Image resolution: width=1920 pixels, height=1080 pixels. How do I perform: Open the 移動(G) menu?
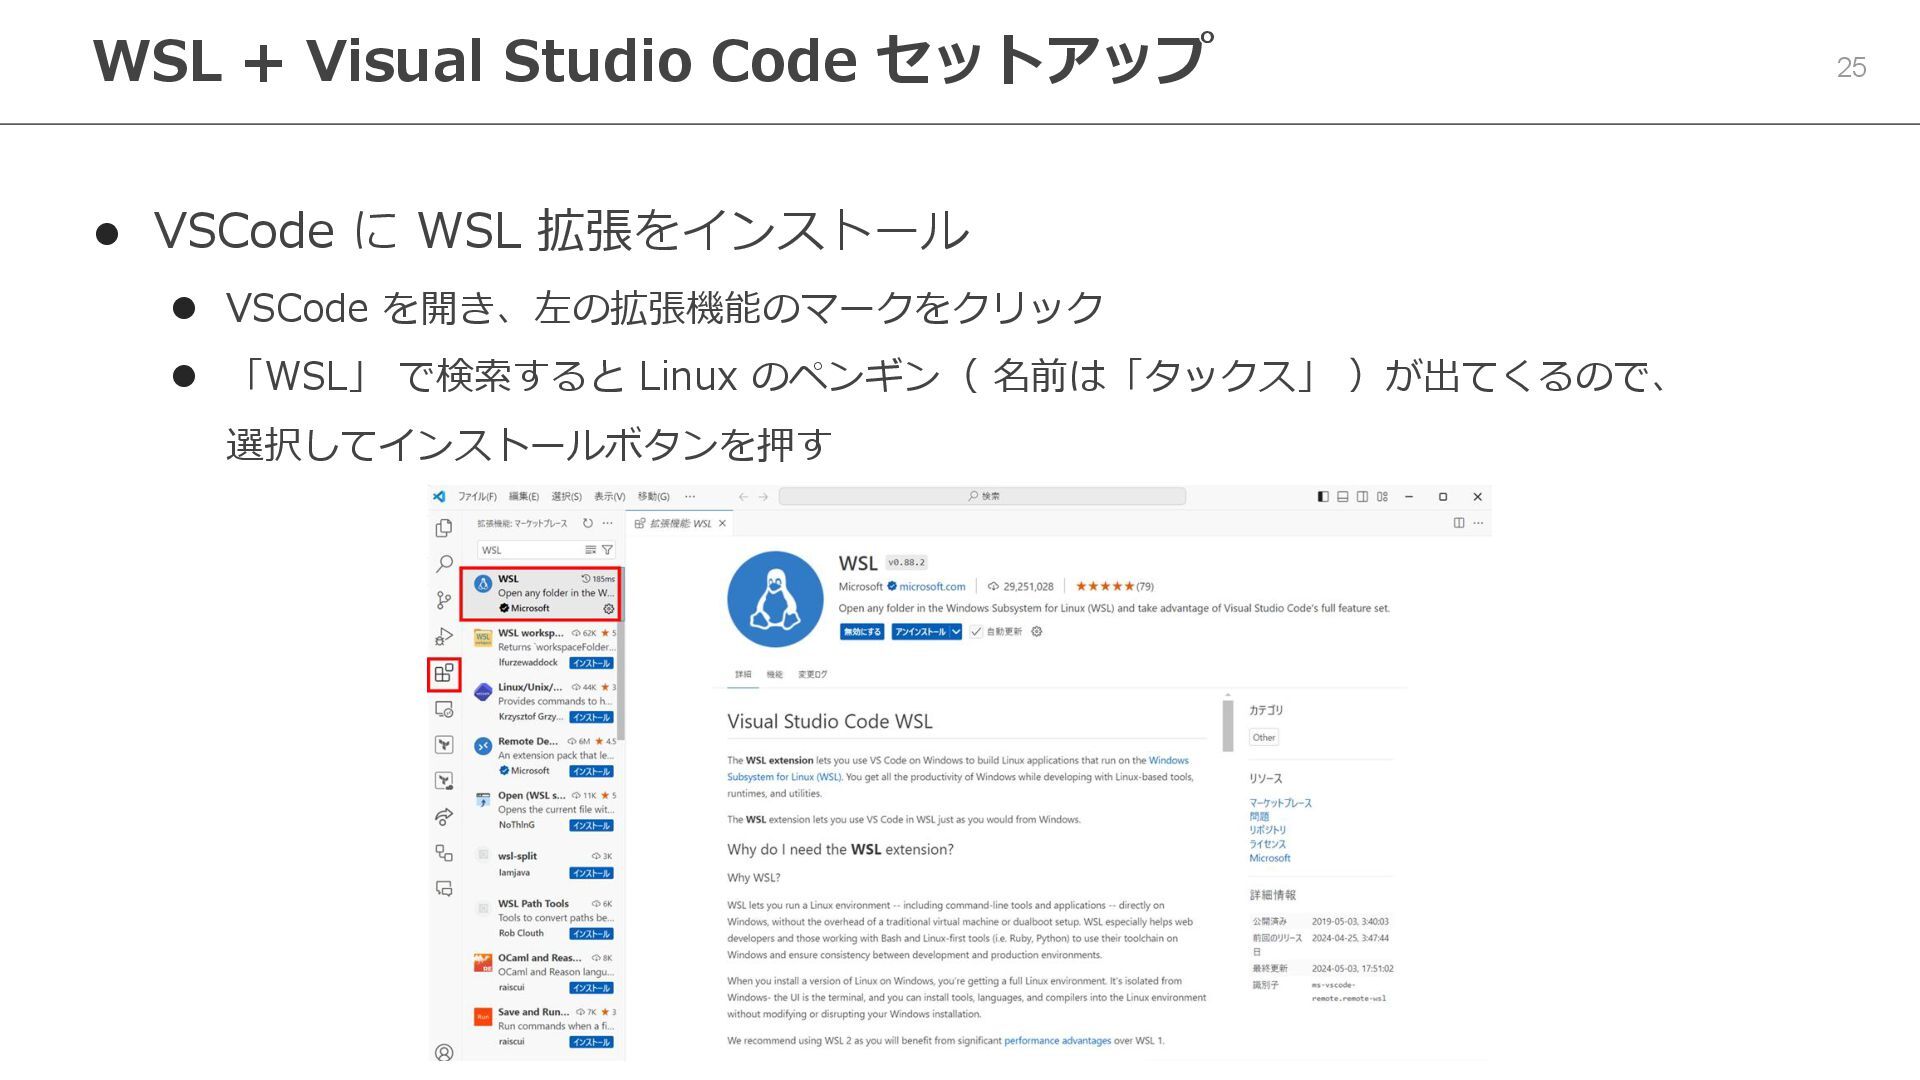[x=653, y=496]
